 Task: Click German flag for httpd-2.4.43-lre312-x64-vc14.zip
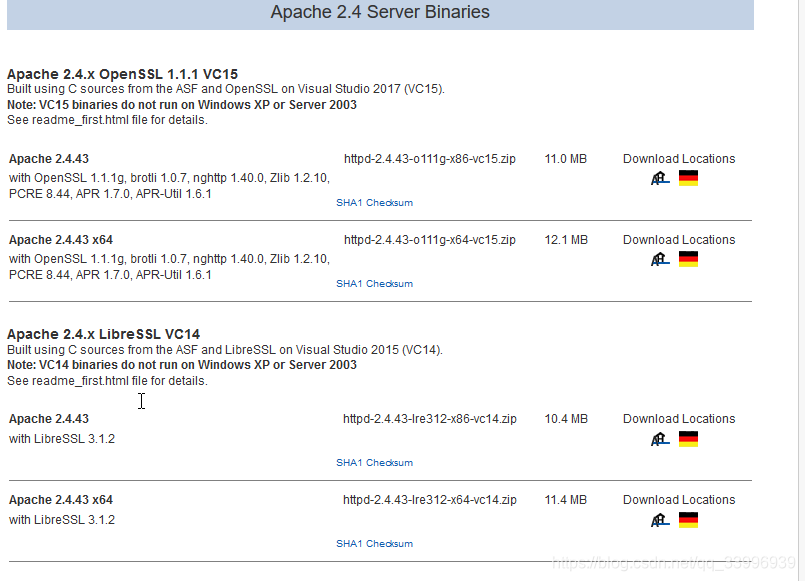688,520
